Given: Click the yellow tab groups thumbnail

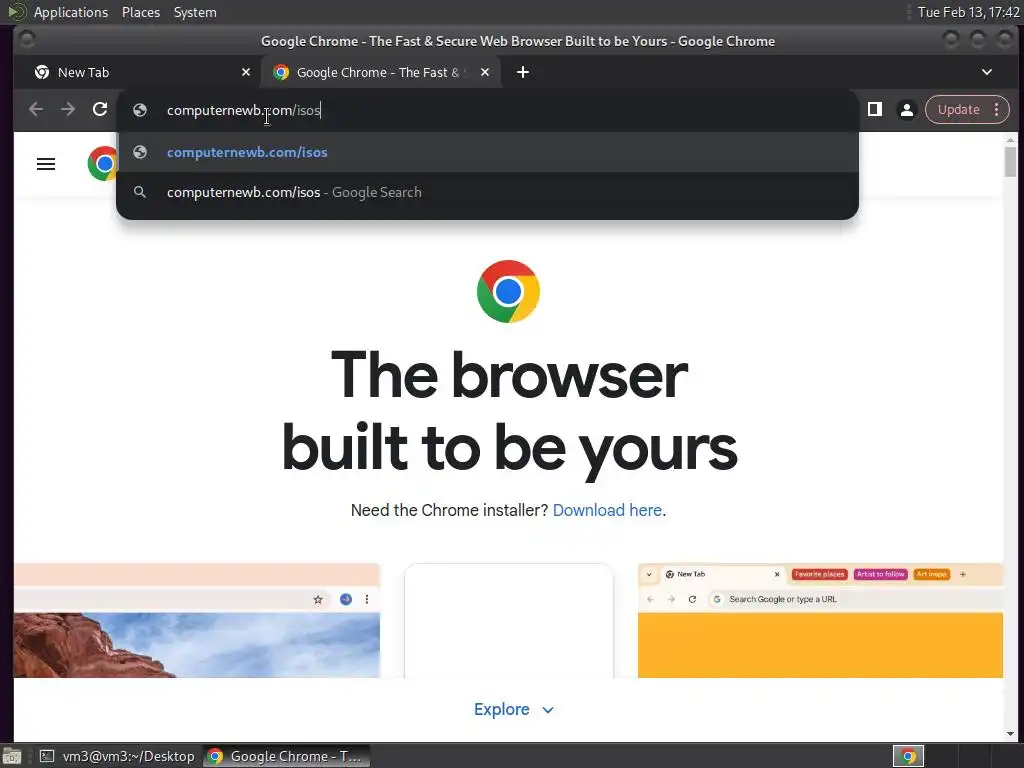Looking at the screenshot, I should [x=820, y=620].
